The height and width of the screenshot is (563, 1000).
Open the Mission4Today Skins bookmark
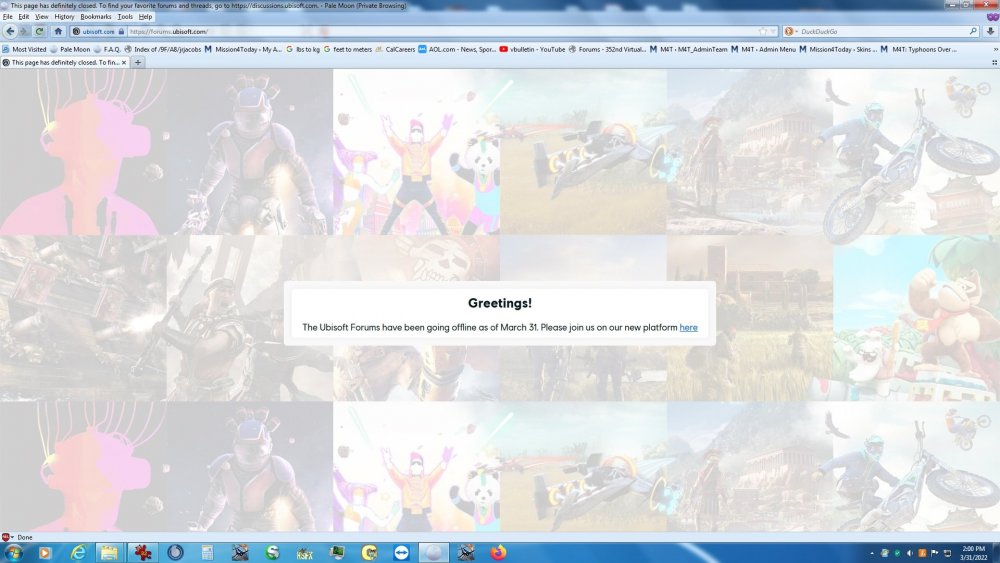pyautogui.click(x=838, y=49)
